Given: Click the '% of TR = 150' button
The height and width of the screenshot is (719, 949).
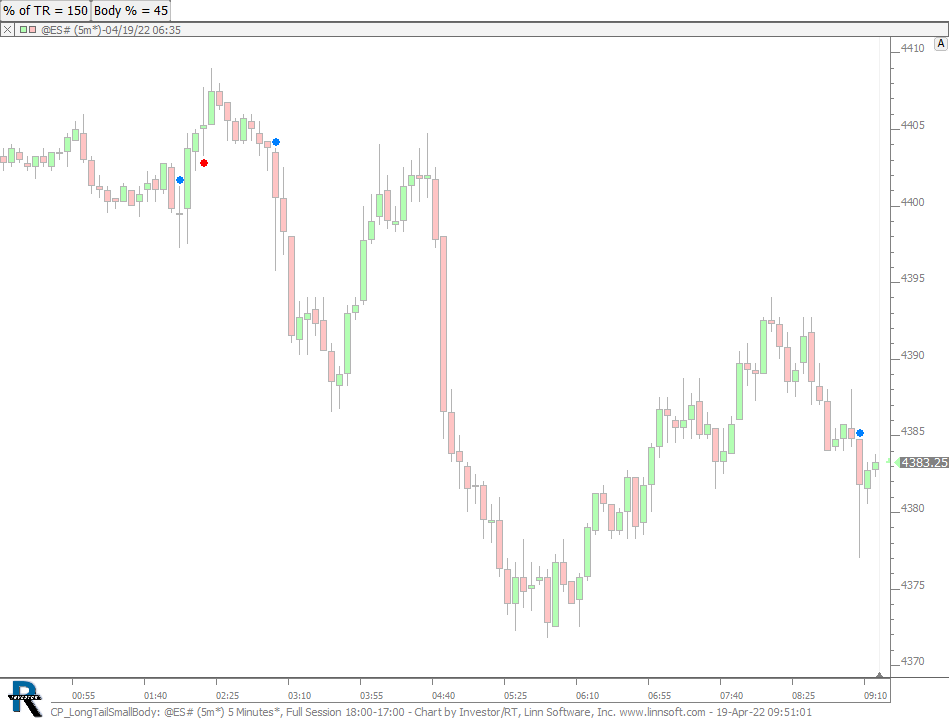Looking at the screenshot, I should pos(45,10).
